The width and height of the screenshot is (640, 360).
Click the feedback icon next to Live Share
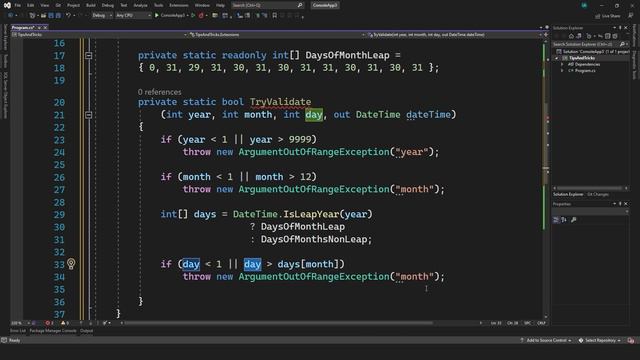coord(631,16)
